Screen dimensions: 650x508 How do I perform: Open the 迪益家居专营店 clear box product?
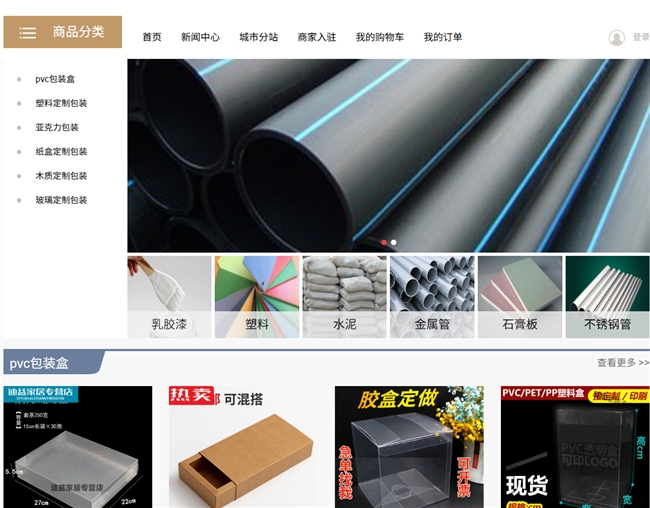click(x=78, y=447)
